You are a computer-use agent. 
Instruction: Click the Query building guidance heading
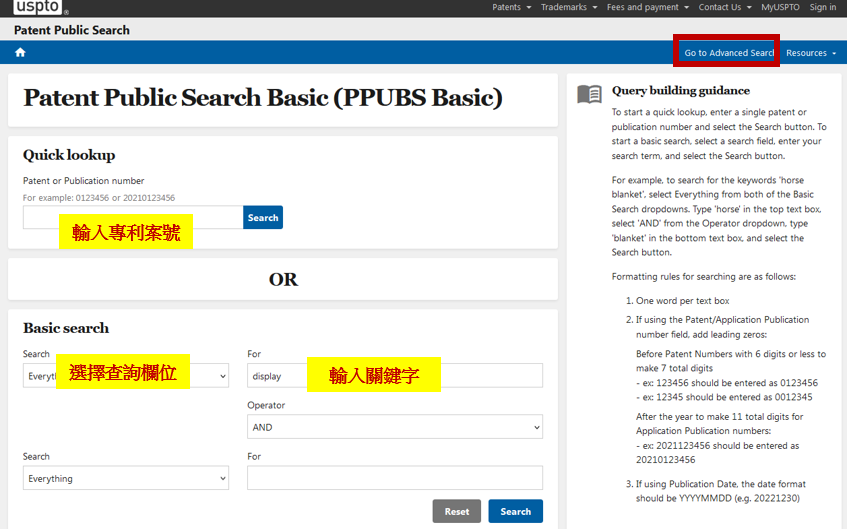click(x=681, y=90)
